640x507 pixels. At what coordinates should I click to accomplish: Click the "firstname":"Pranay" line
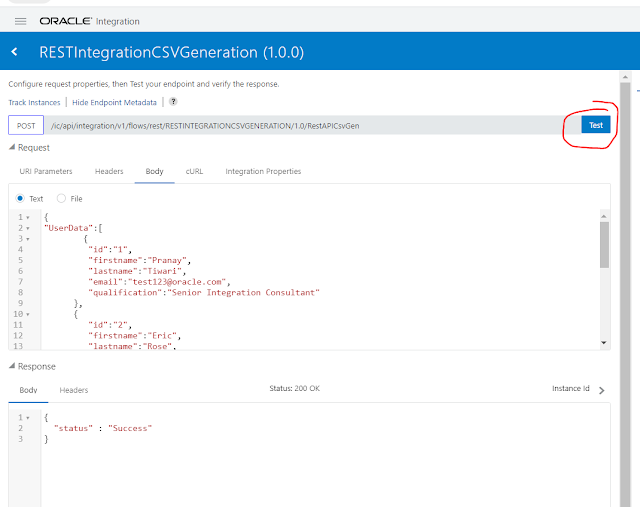(x=140, y=260)
